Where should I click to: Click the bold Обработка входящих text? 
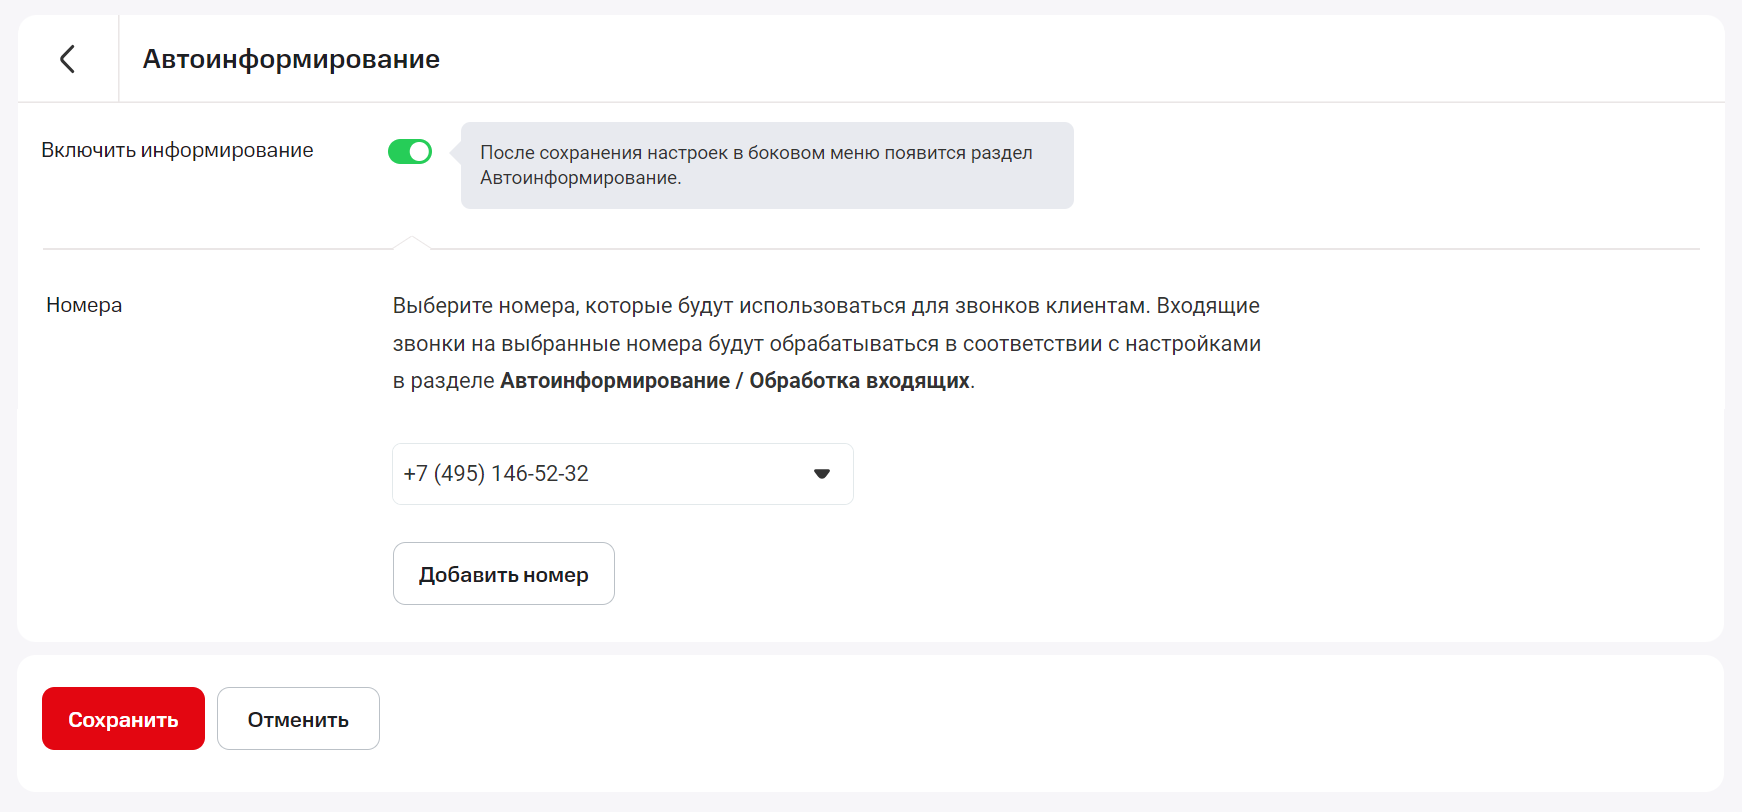859,381
